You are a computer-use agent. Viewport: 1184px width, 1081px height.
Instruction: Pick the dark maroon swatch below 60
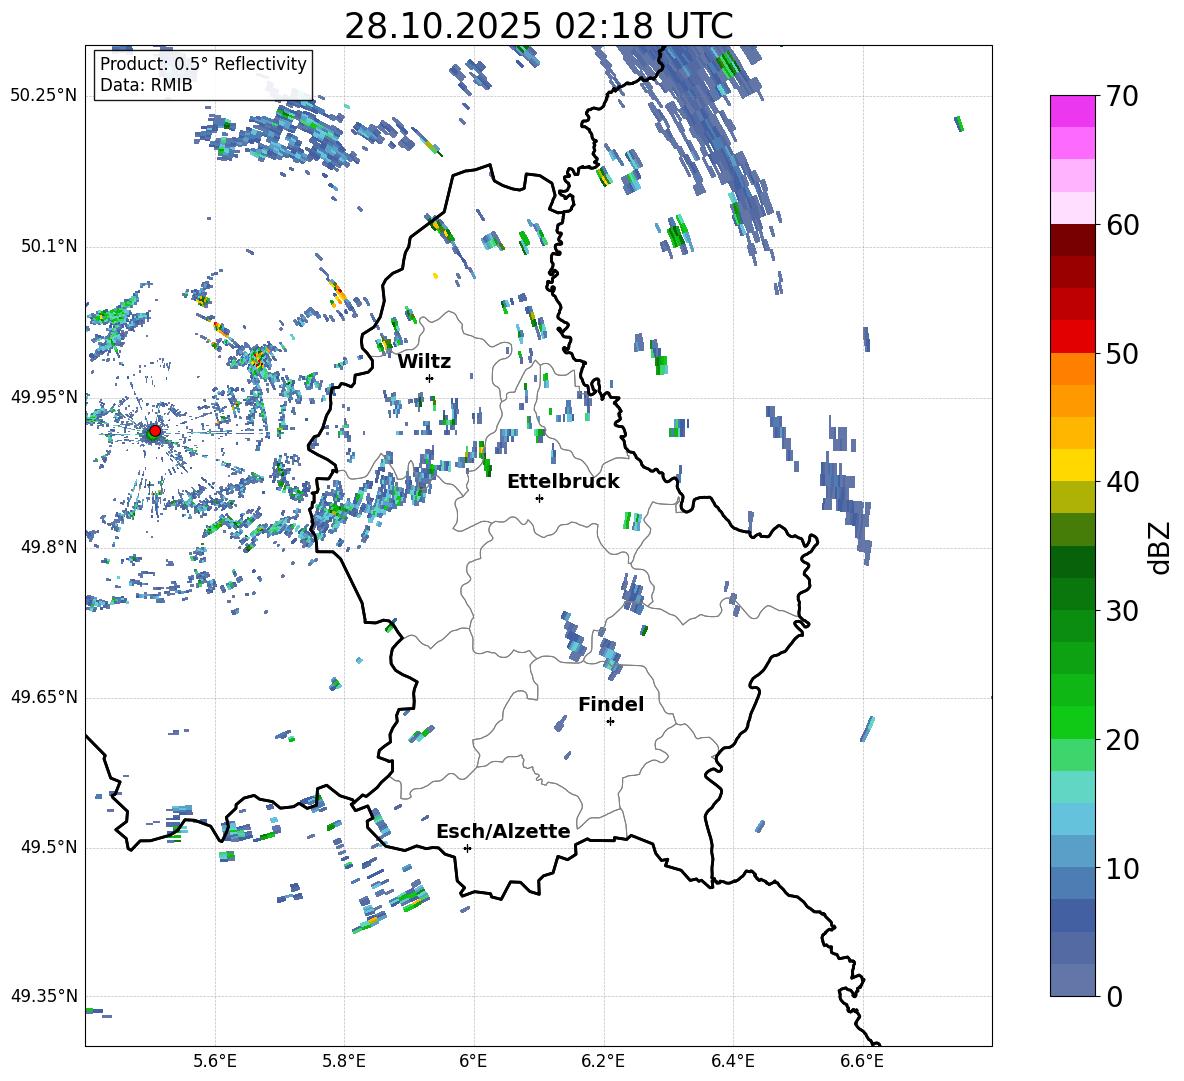coord(1073,240)
